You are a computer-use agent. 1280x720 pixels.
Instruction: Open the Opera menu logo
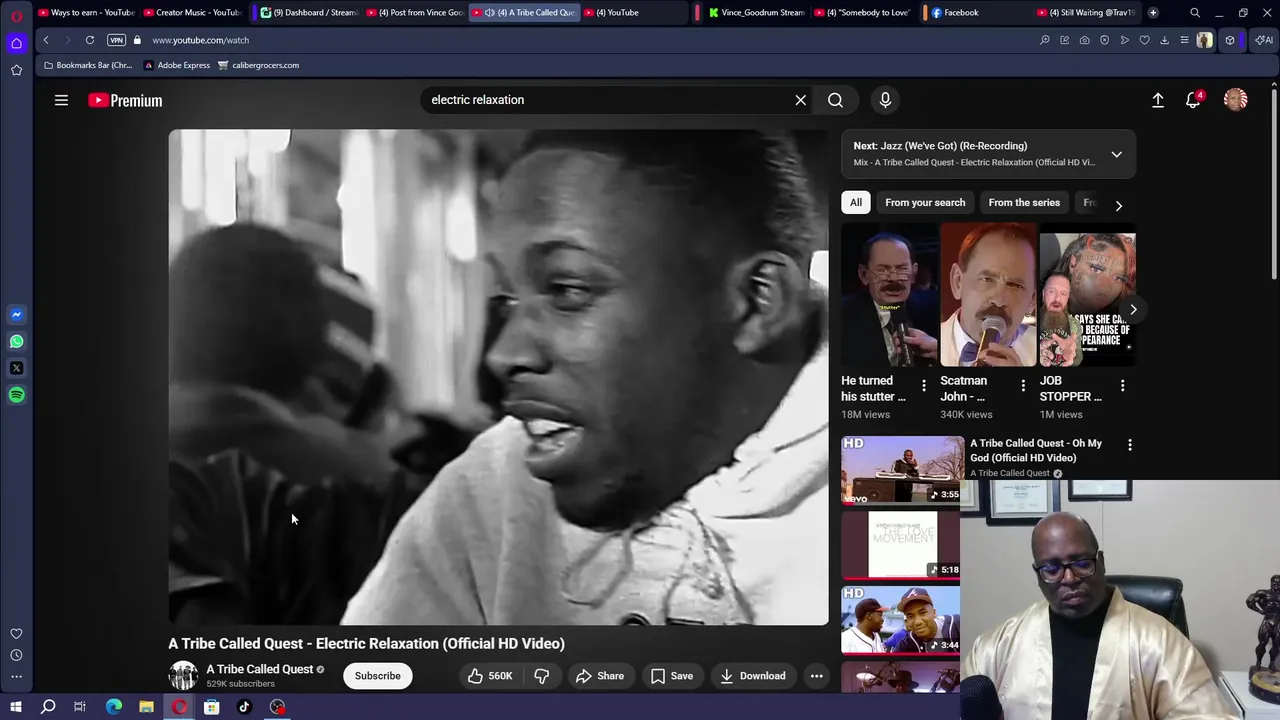[16, 14]
